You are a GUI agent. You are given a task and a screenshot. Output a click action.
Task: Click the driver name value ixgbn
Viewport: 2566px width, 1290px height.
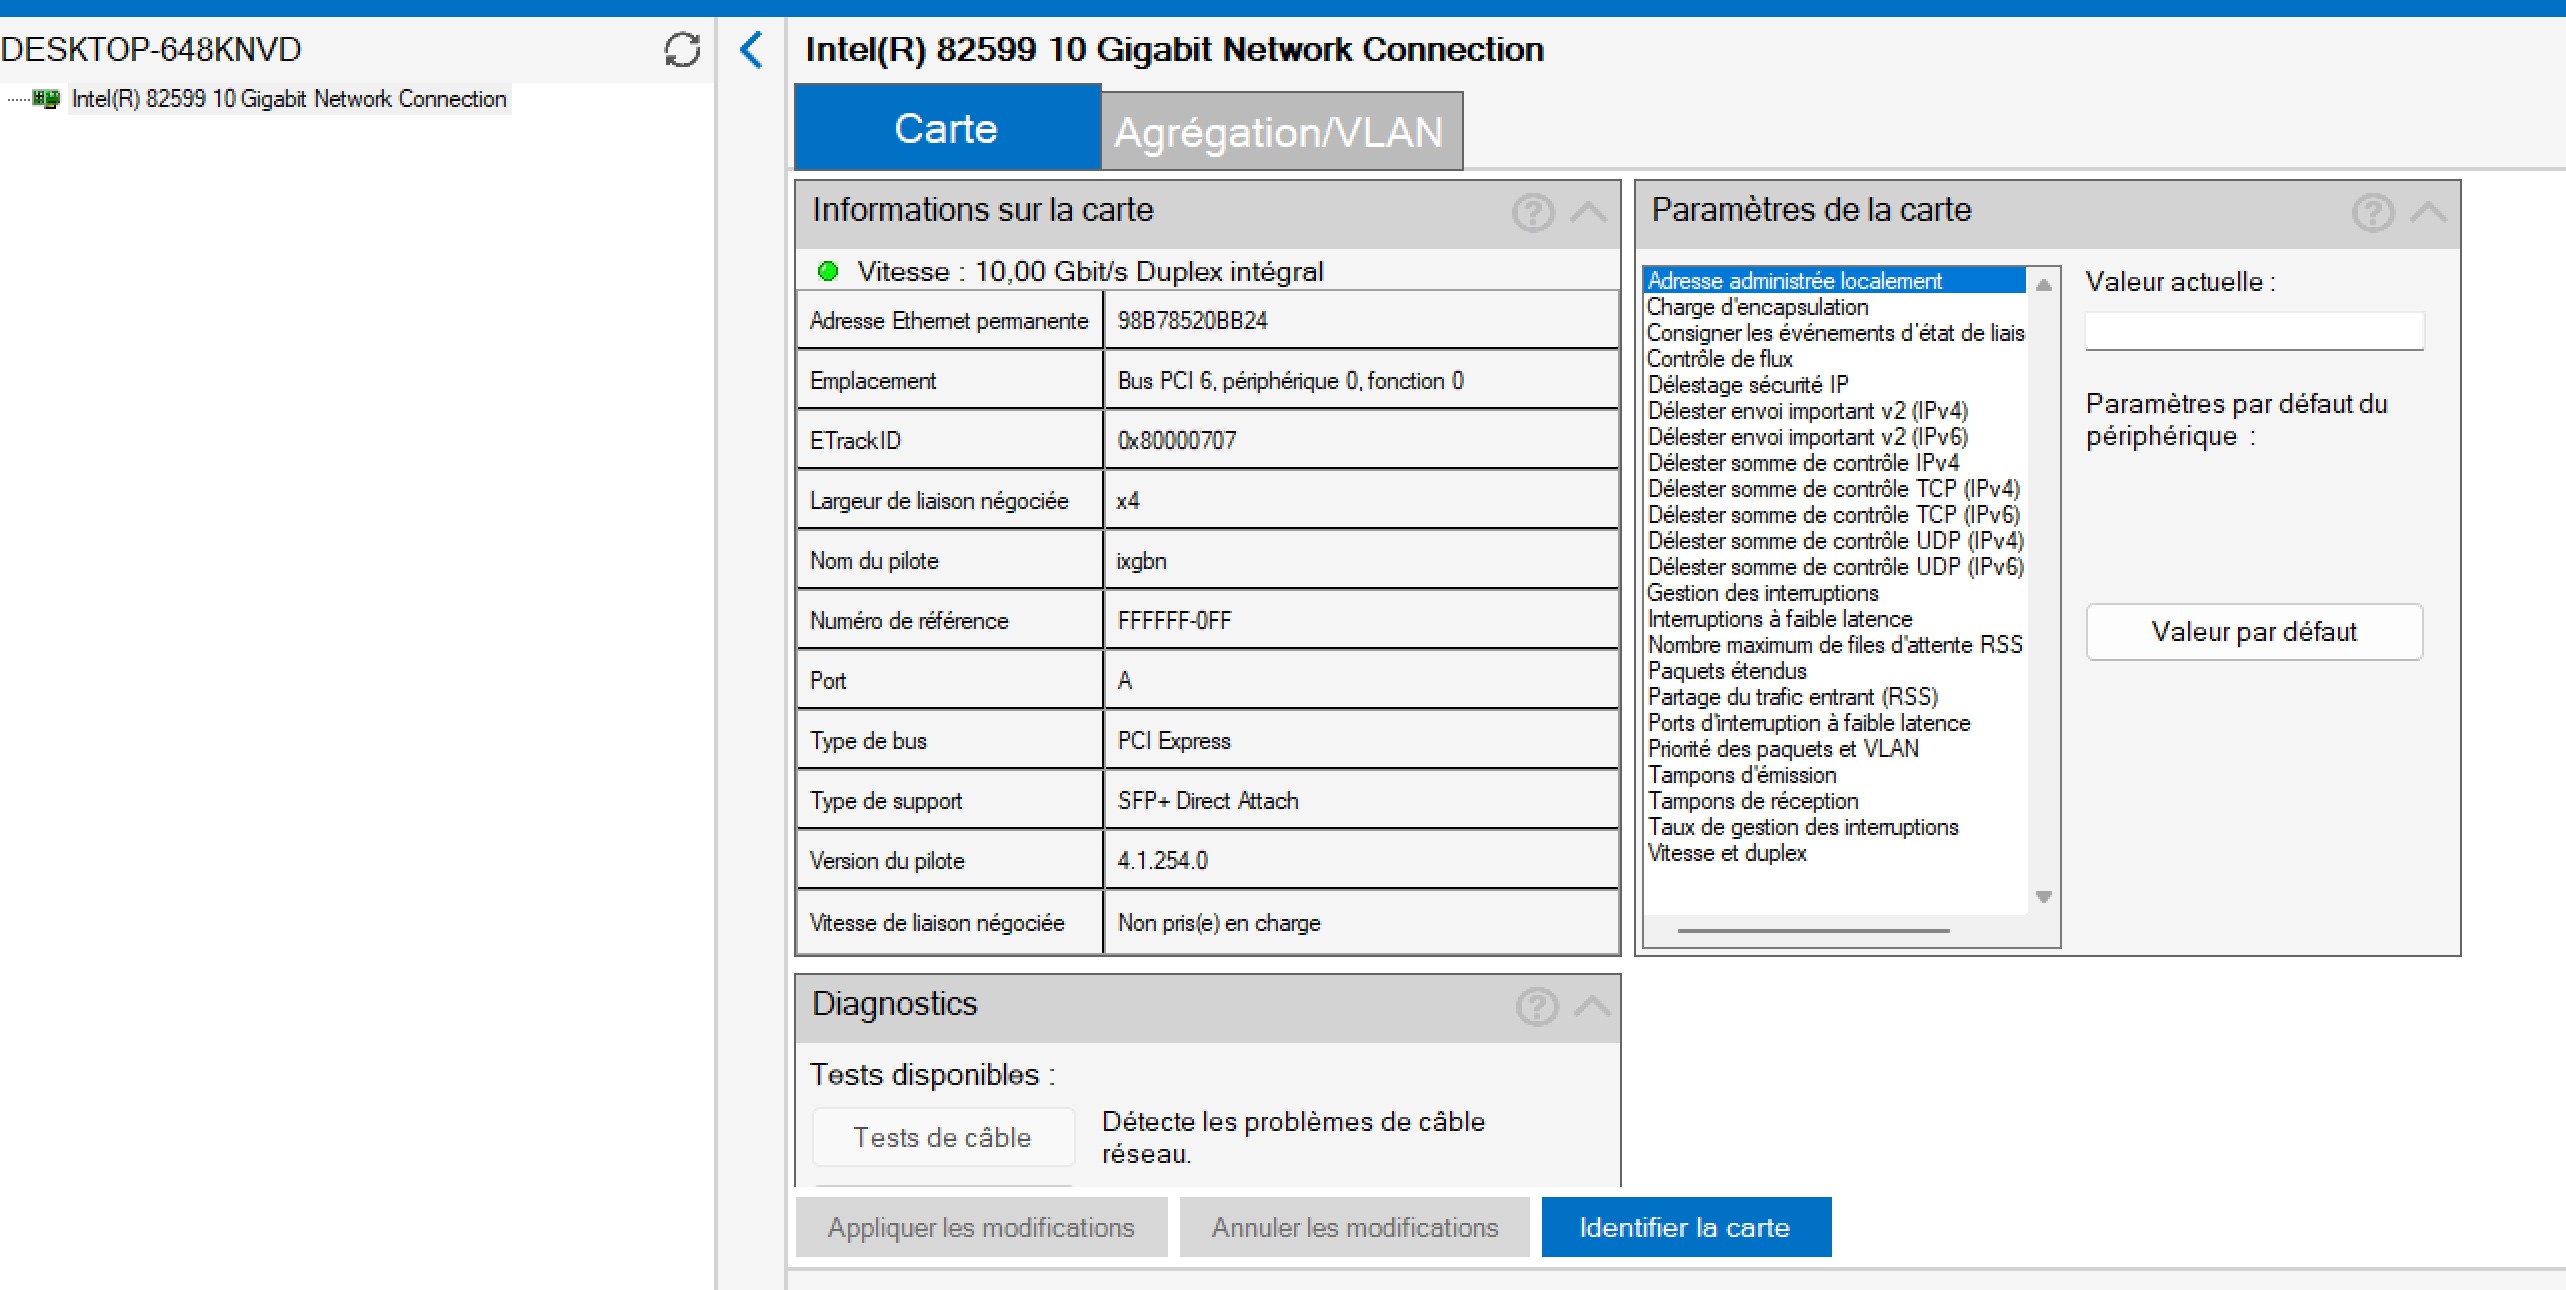tap(1141, 561)
